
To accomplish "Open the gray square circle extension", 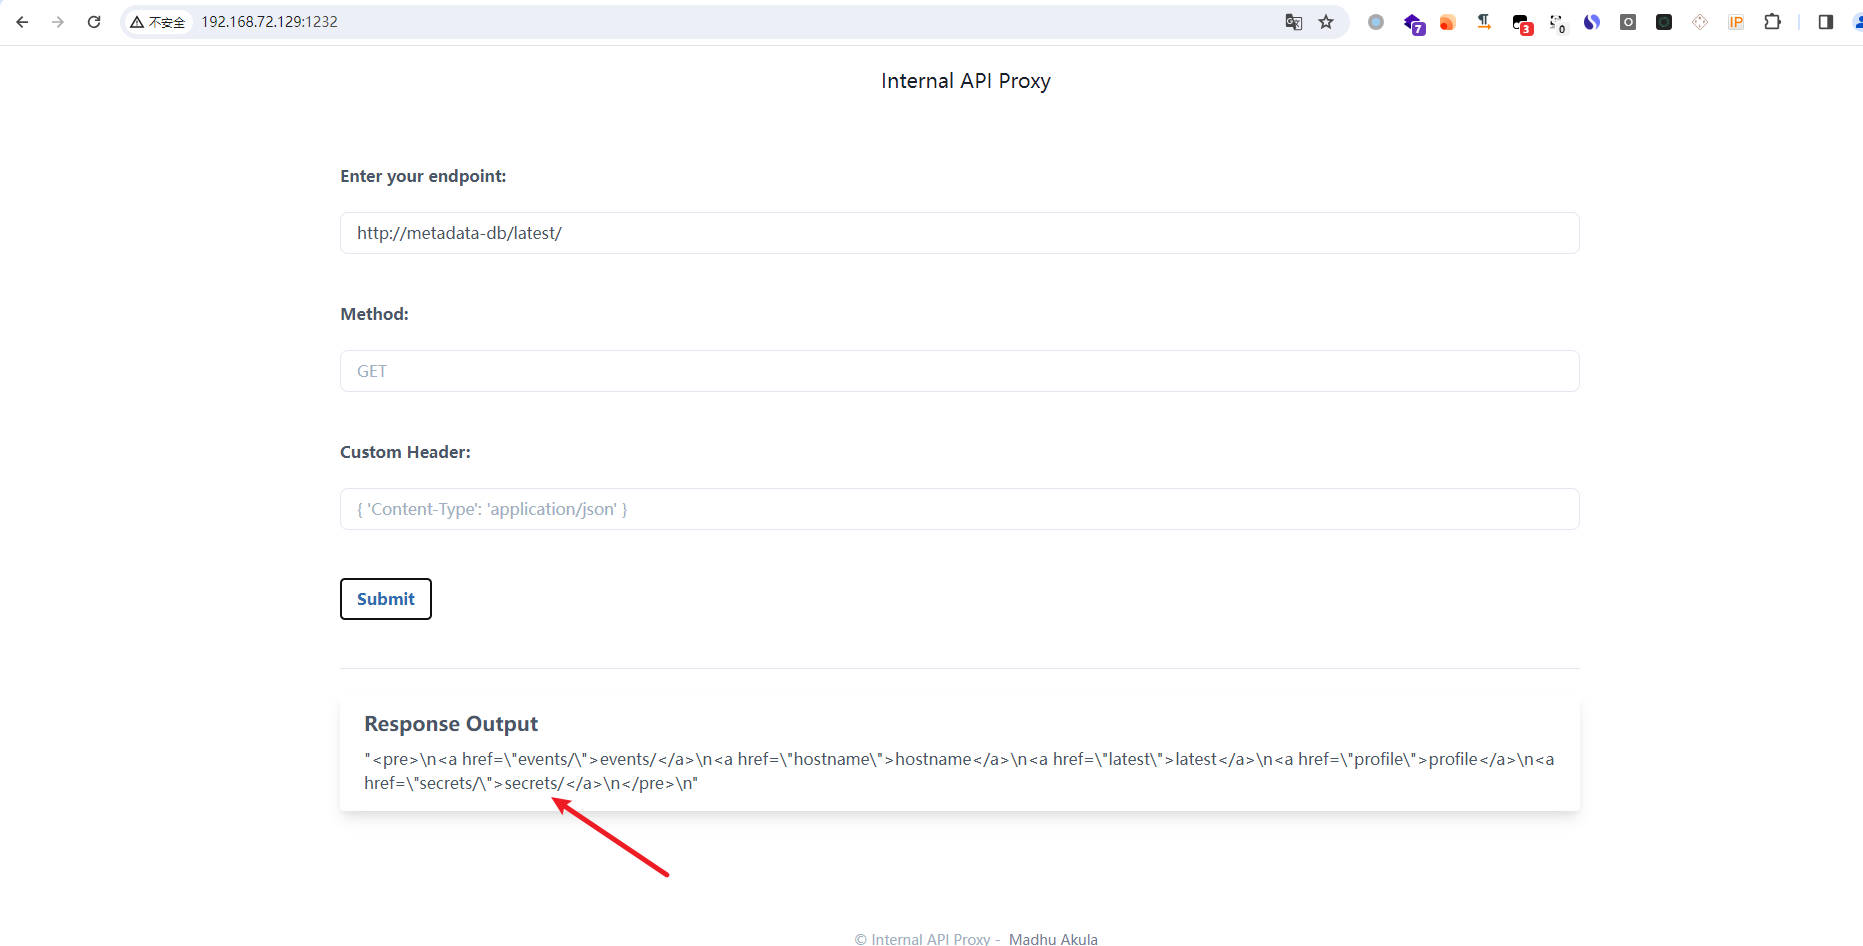I will (x=1628, y=22).
